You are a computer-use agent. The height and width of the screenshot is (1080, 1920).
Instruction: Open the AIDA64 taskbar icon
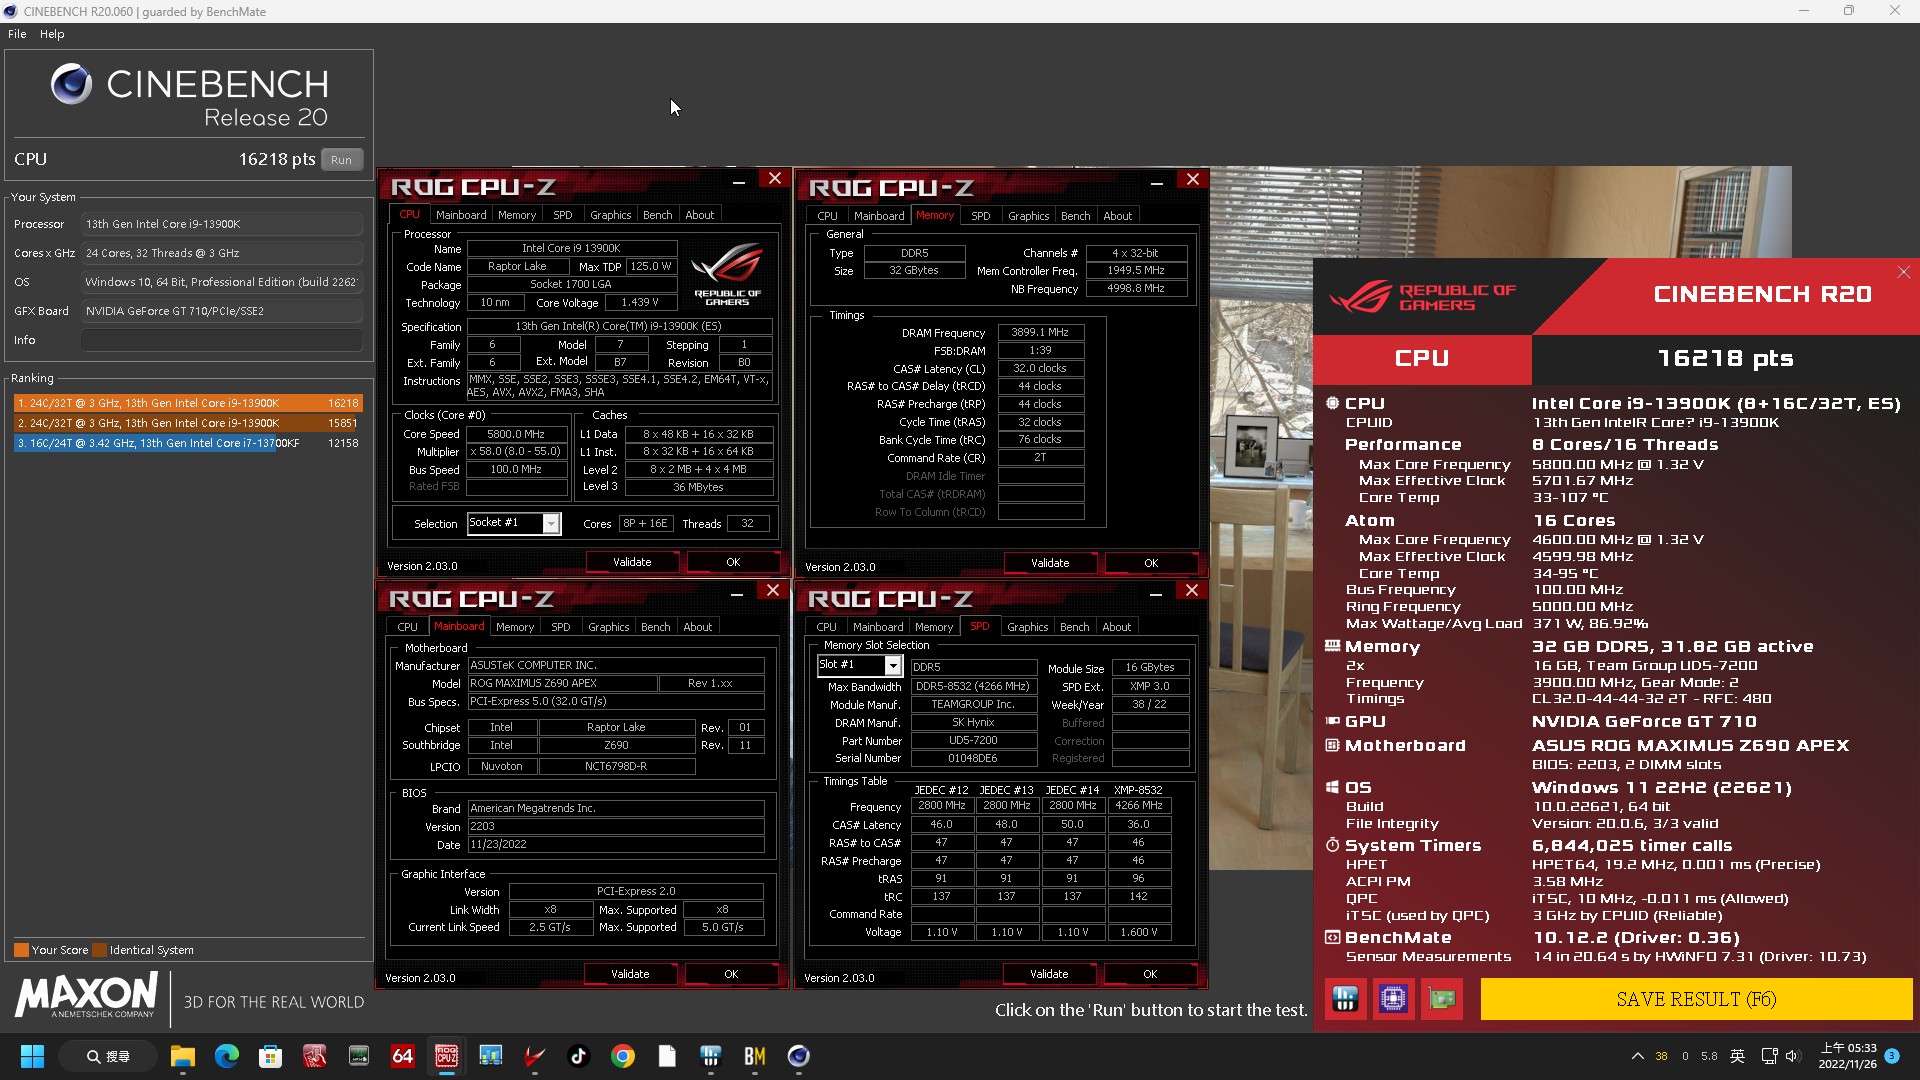(x=402, y=1056)
